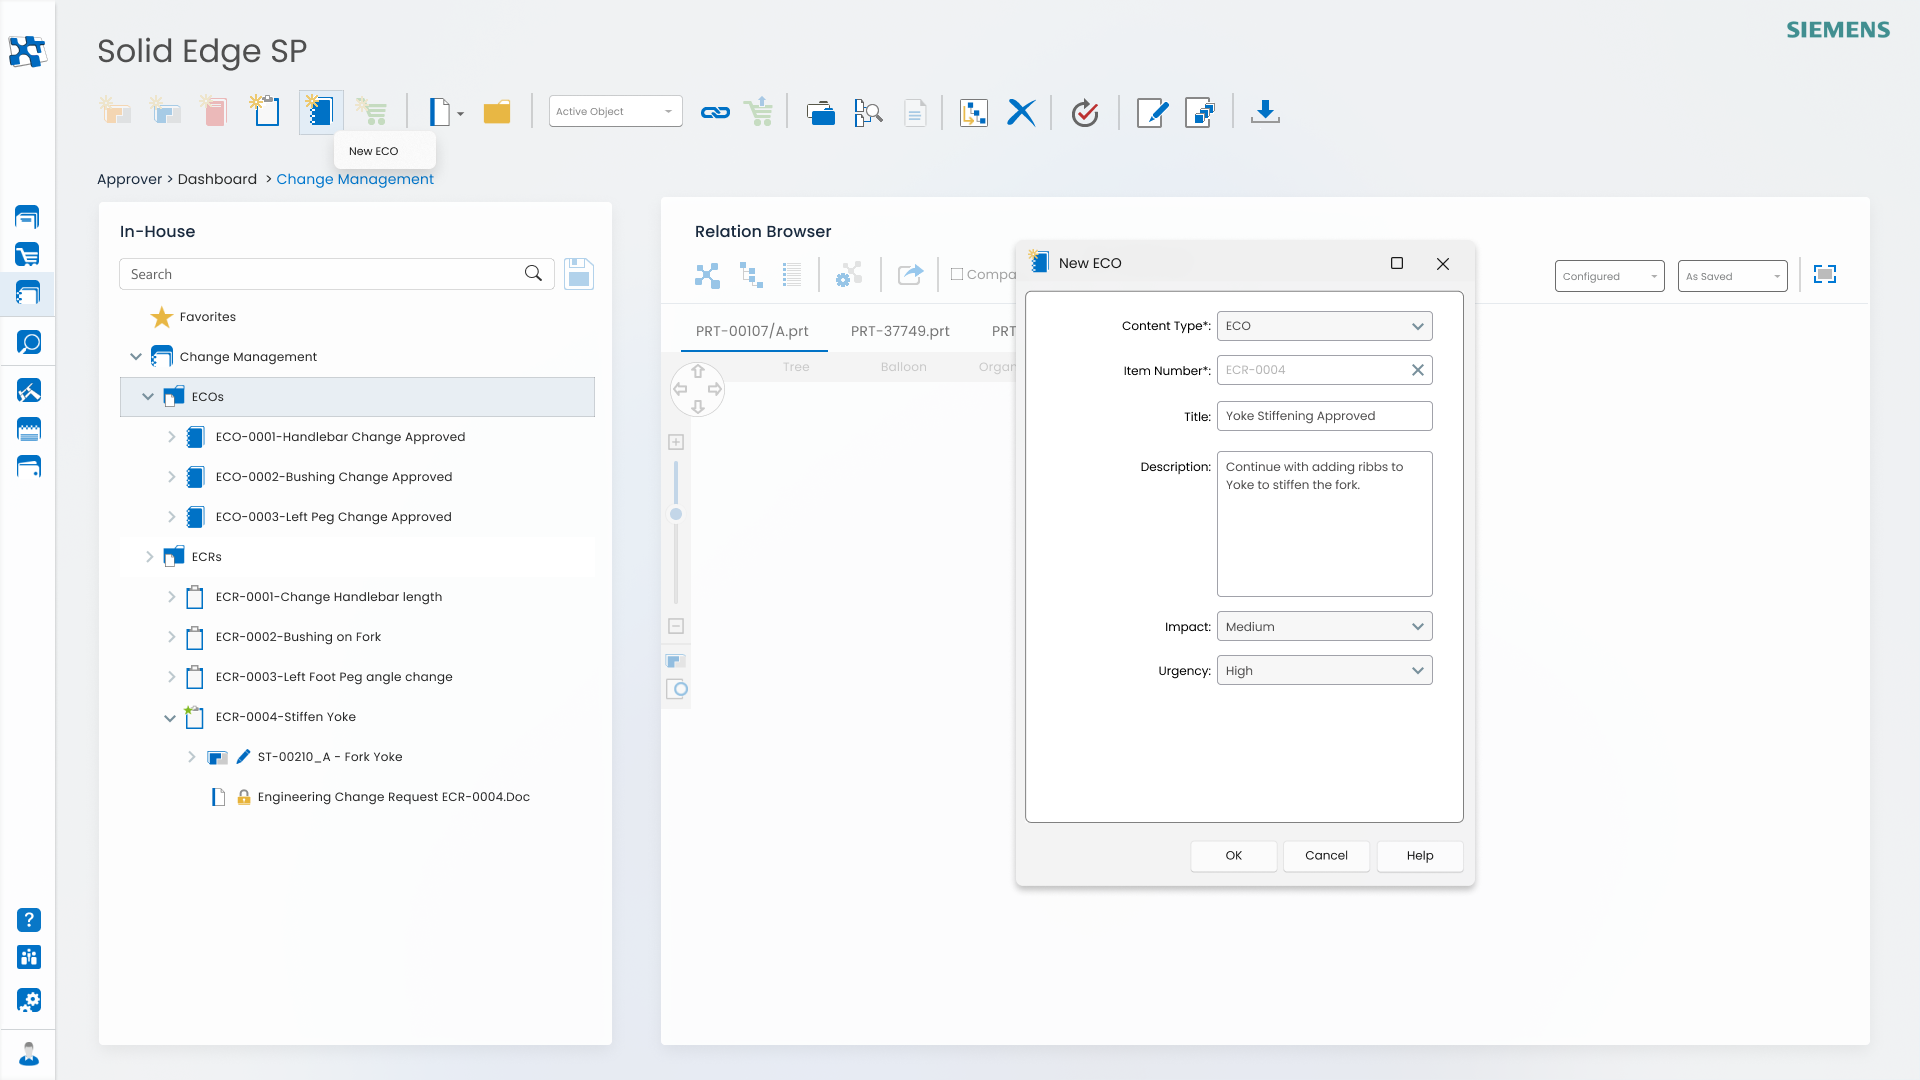The height and width of the screenshot is (1080, 1920).
Task: Open the new document icon in toolbar
Action: [x=440, y=112]
